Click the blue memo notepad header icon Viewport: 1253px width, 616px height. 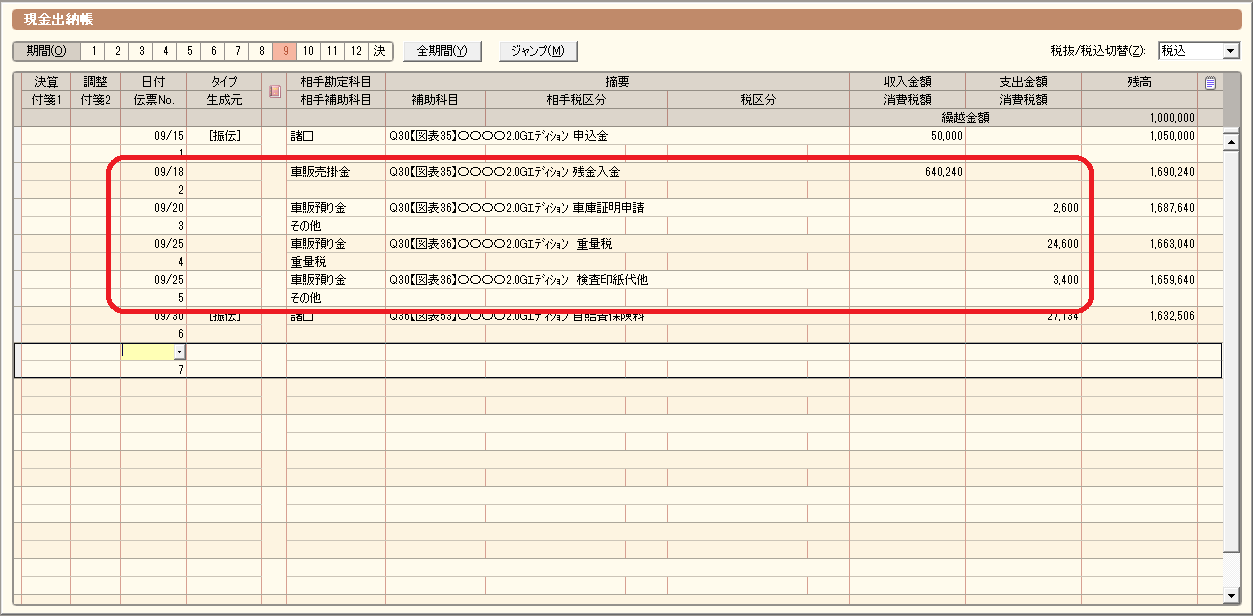1210,83
